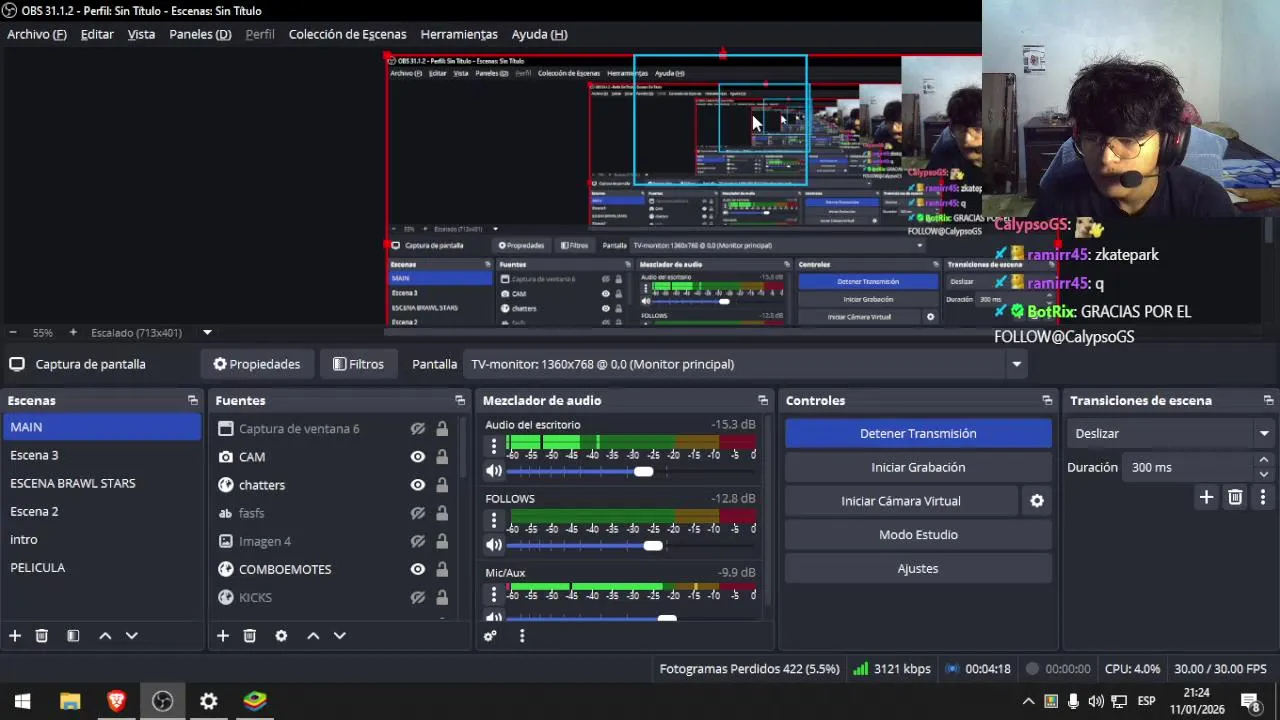The image size is (1280, 720).
Task: Open scene filters icon in Escenas toolbar
Action: tap(73, 636)
